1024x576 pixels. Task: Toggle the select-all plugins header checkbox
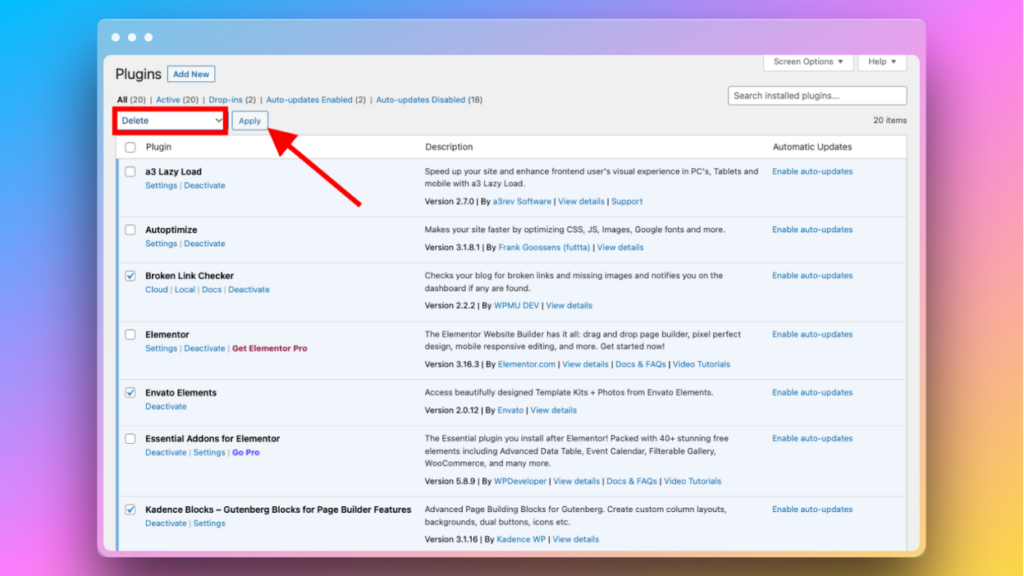click(x=130, y=147)
